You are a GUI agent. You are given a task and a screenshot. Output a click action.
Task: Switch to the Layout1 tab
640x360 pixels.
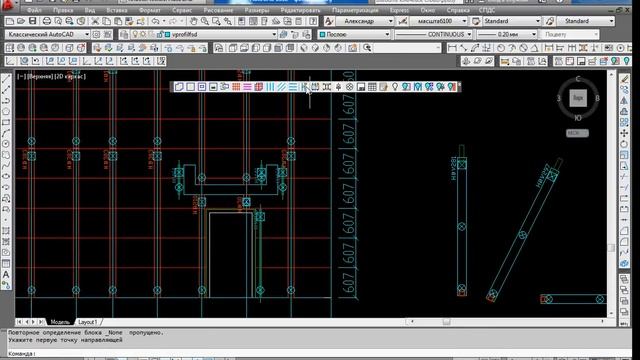(88, 322)
